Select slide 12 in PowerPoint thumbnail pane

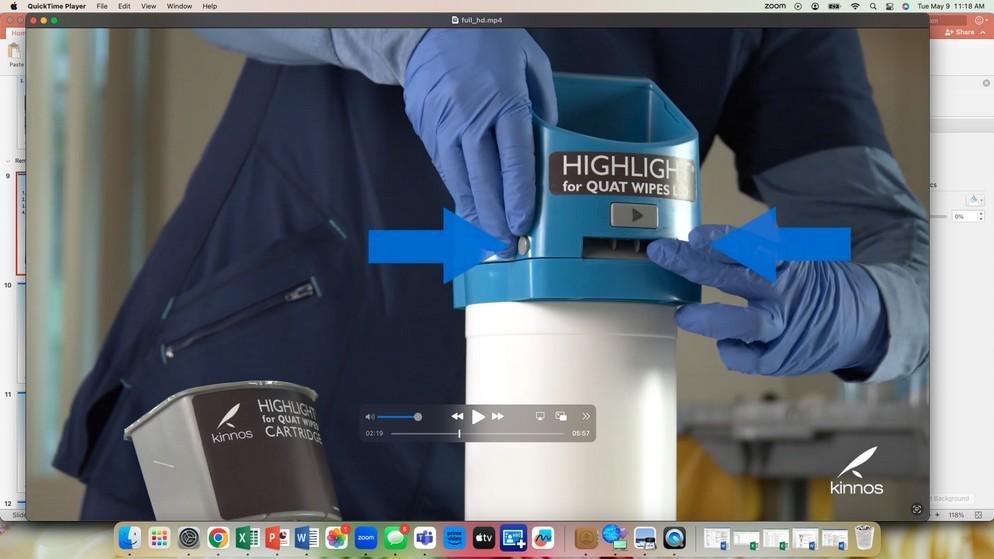(x=21, y=503)
